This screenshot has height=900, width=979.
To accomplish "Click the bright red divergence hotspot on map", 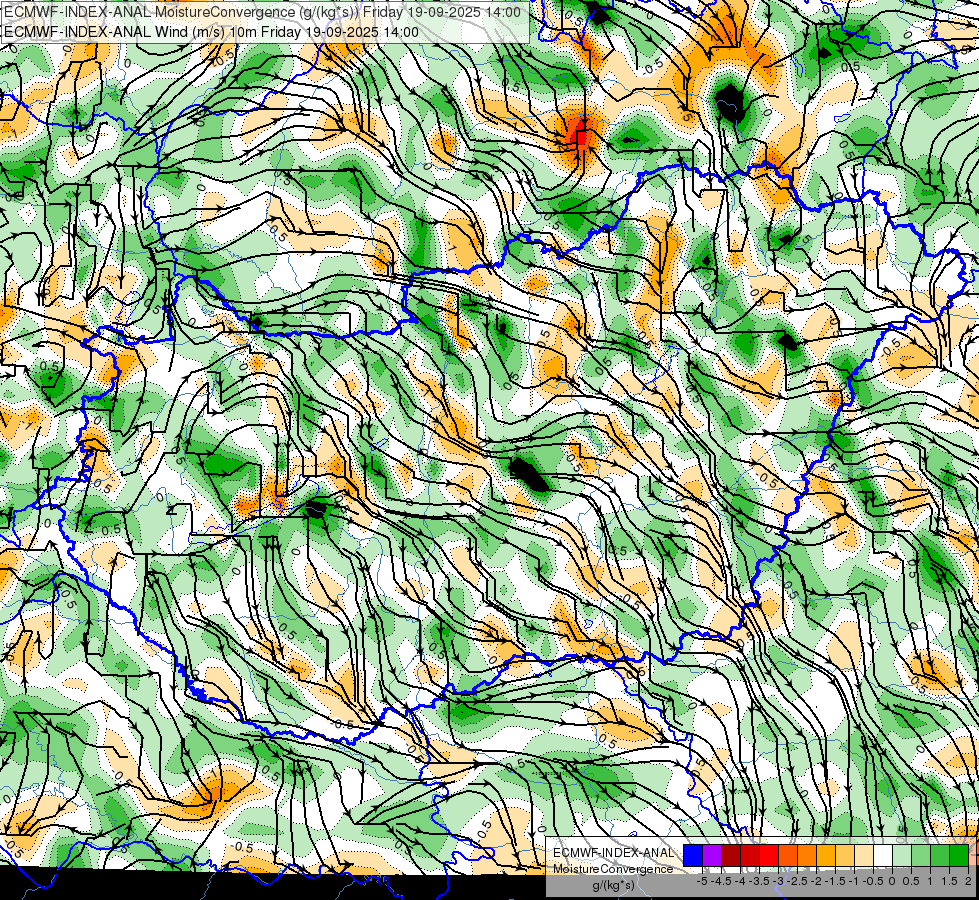I will (581, 134).
